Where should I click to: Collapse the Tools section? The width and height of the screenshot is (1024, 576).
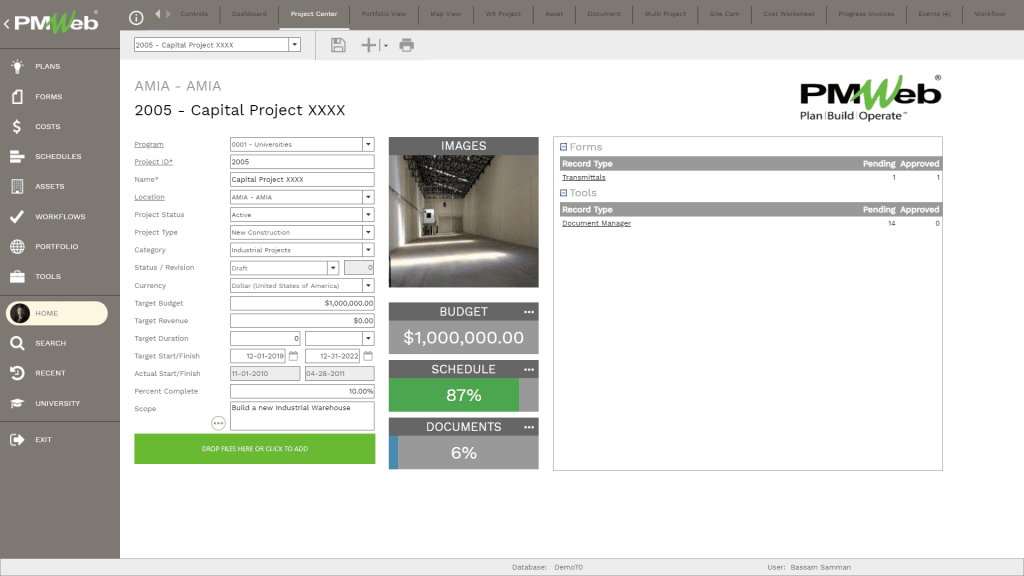[x=564, y=193]
